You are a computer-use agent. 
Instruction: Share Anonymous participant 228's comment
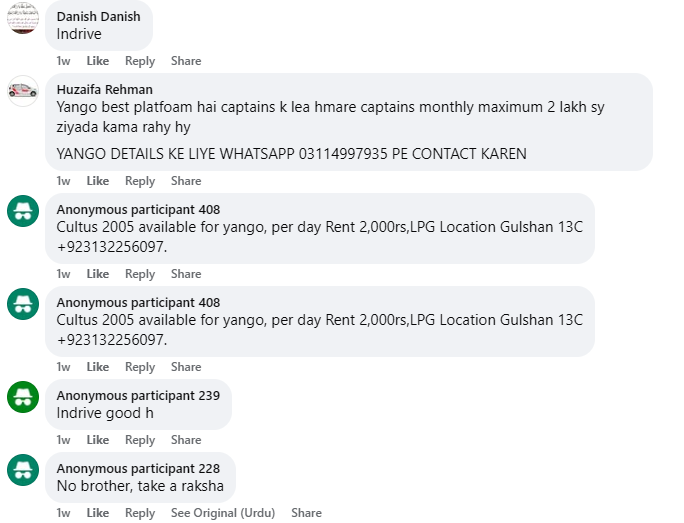306,513
